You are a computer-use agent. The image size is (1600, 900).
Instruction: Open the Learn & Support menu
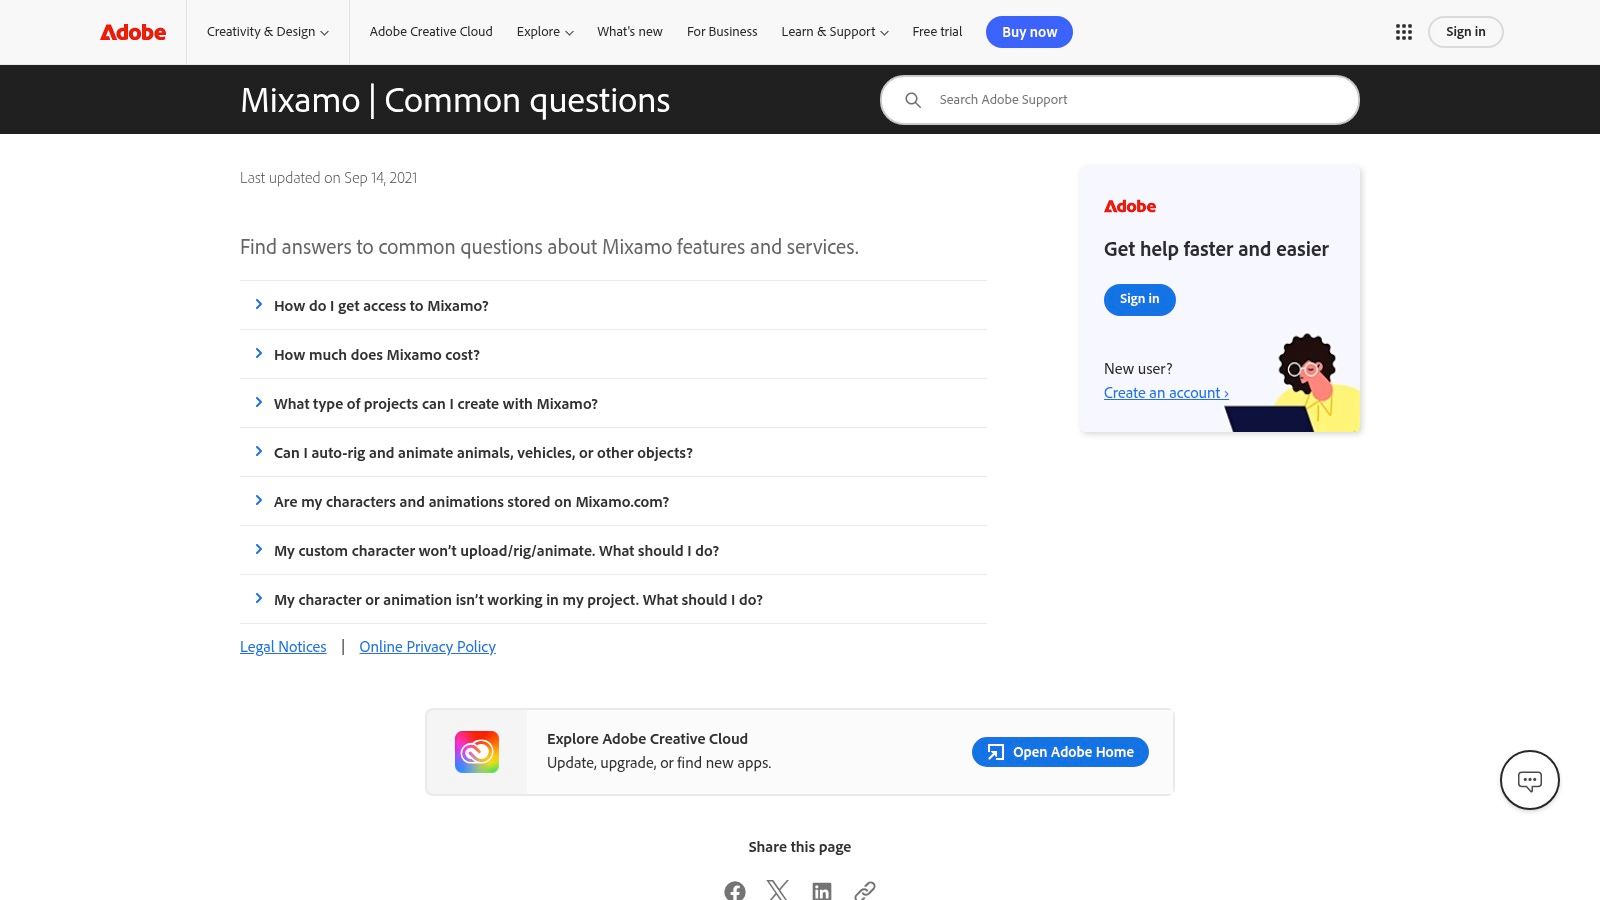tap(834, 32)
